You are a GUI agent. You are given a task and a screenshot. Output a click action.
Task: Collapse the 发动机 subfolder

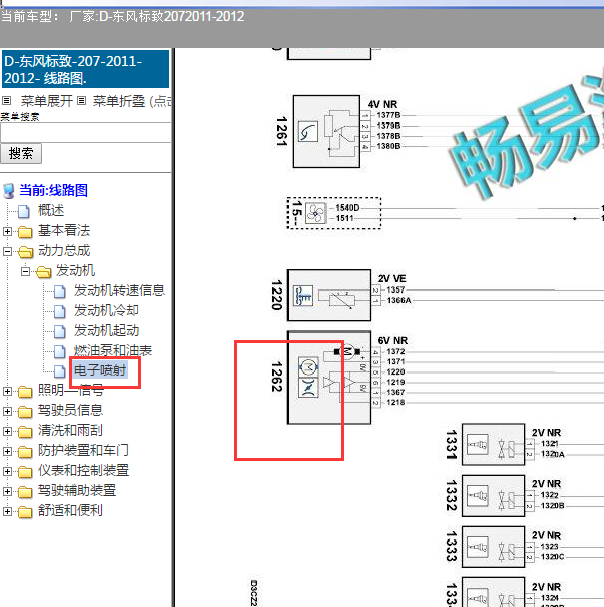pos(26,271)
